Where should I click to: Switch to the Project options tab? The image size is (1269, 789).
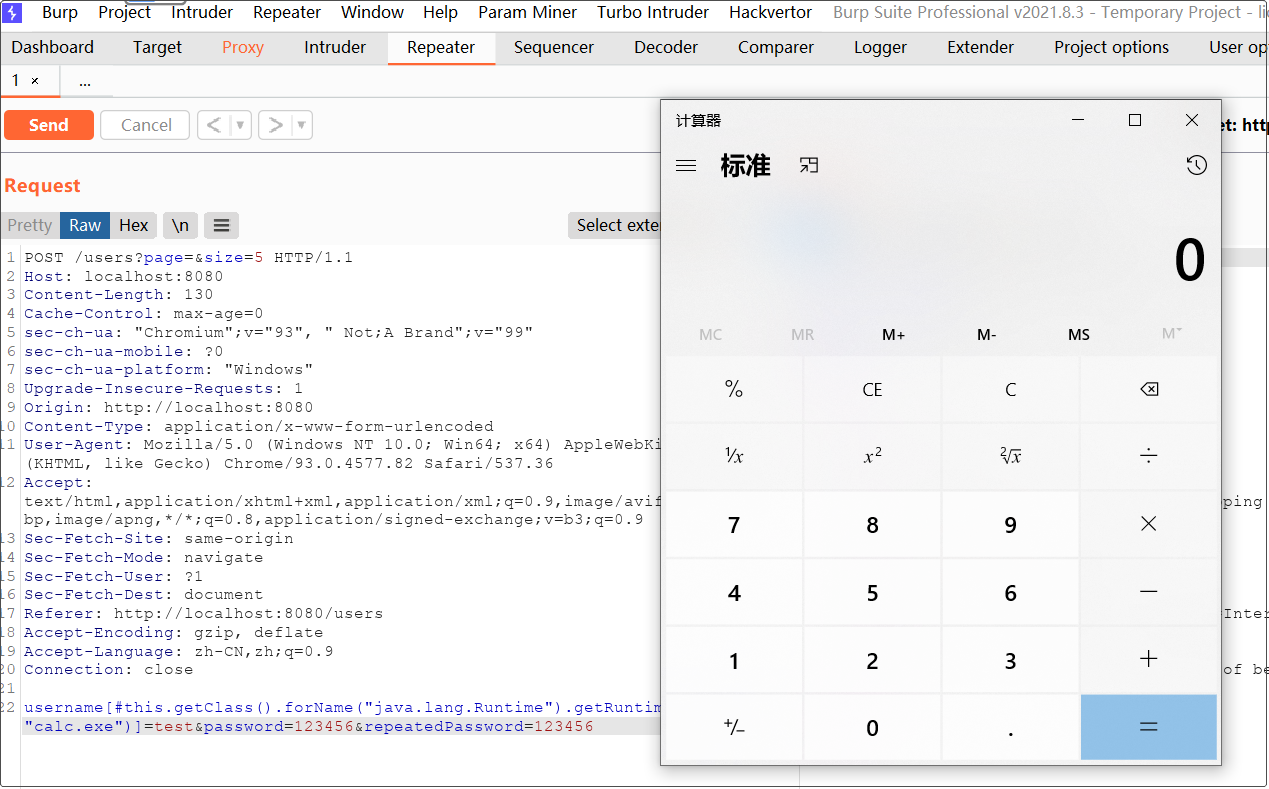click(1111, 47)
